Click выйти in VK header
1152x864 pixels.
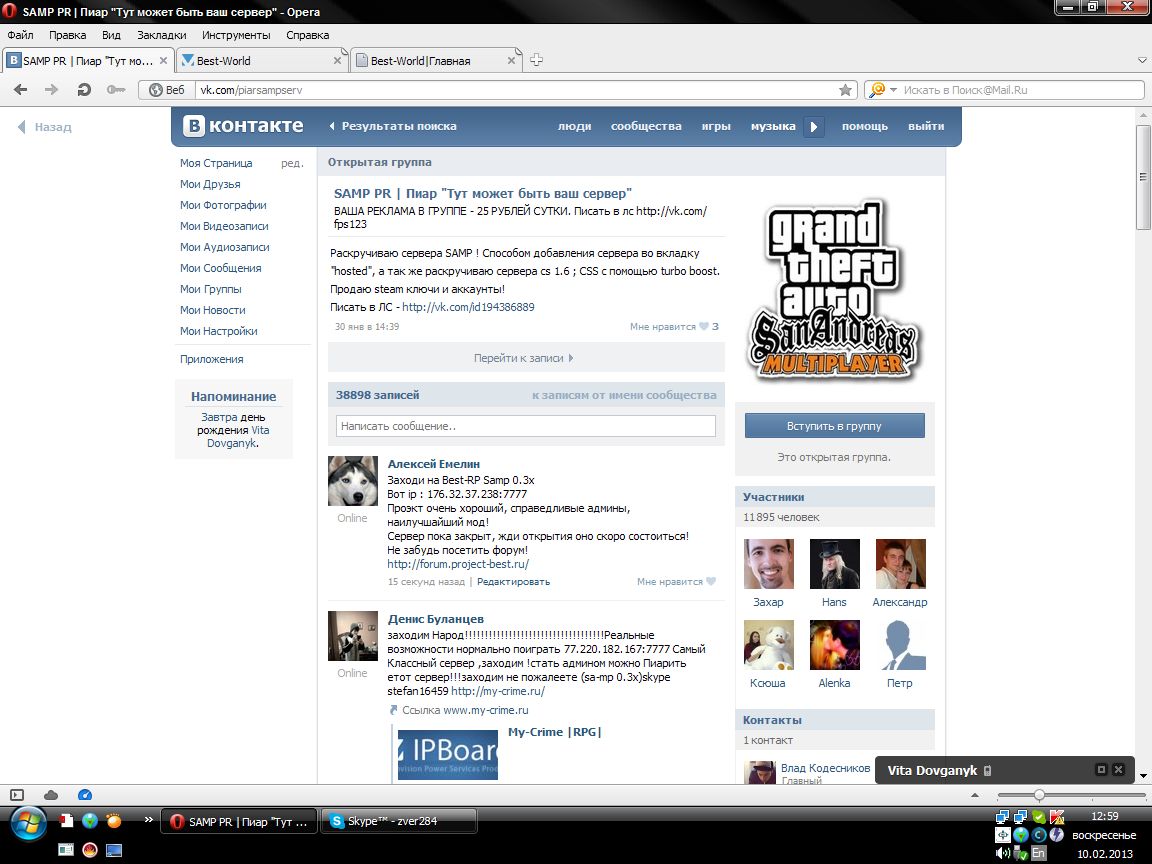point(926,126)
